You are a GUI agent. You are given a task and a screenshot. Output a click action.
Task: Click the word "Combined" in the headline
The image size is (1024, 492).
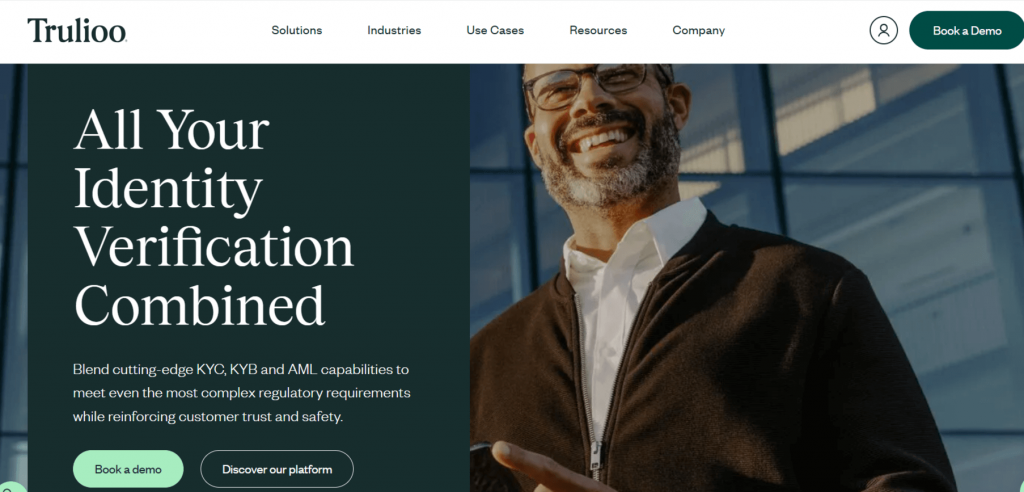(x=199, y=306)
